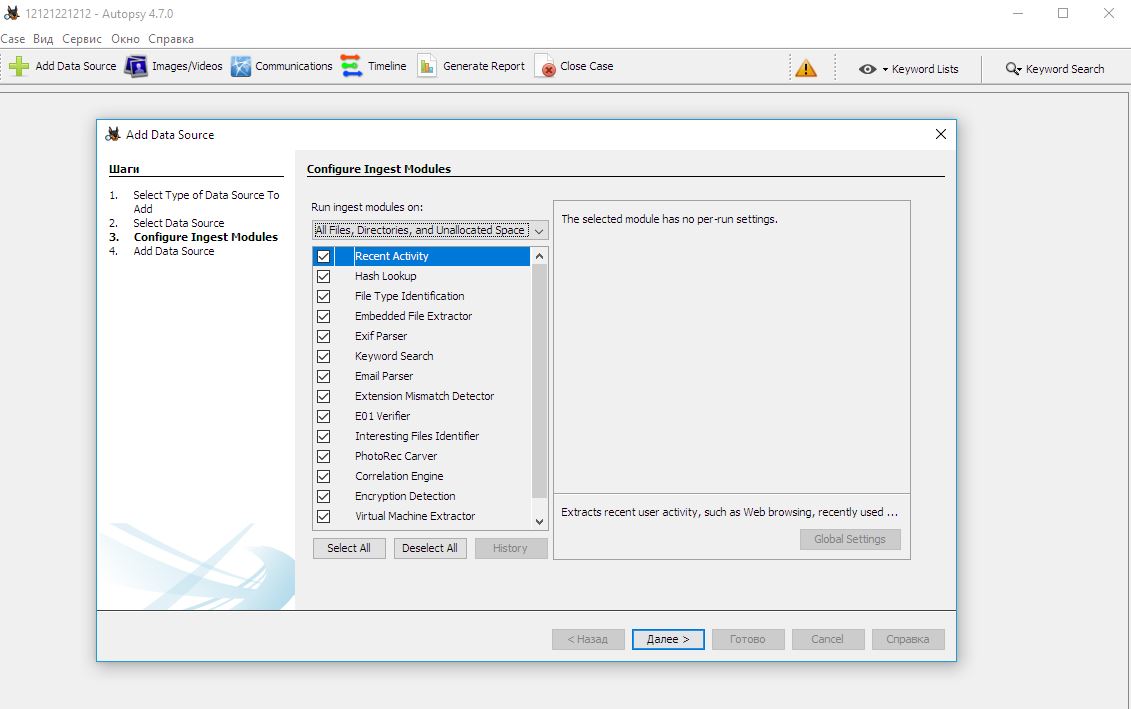
Task: Close the Add Data Source dialog
Action: 941,134
